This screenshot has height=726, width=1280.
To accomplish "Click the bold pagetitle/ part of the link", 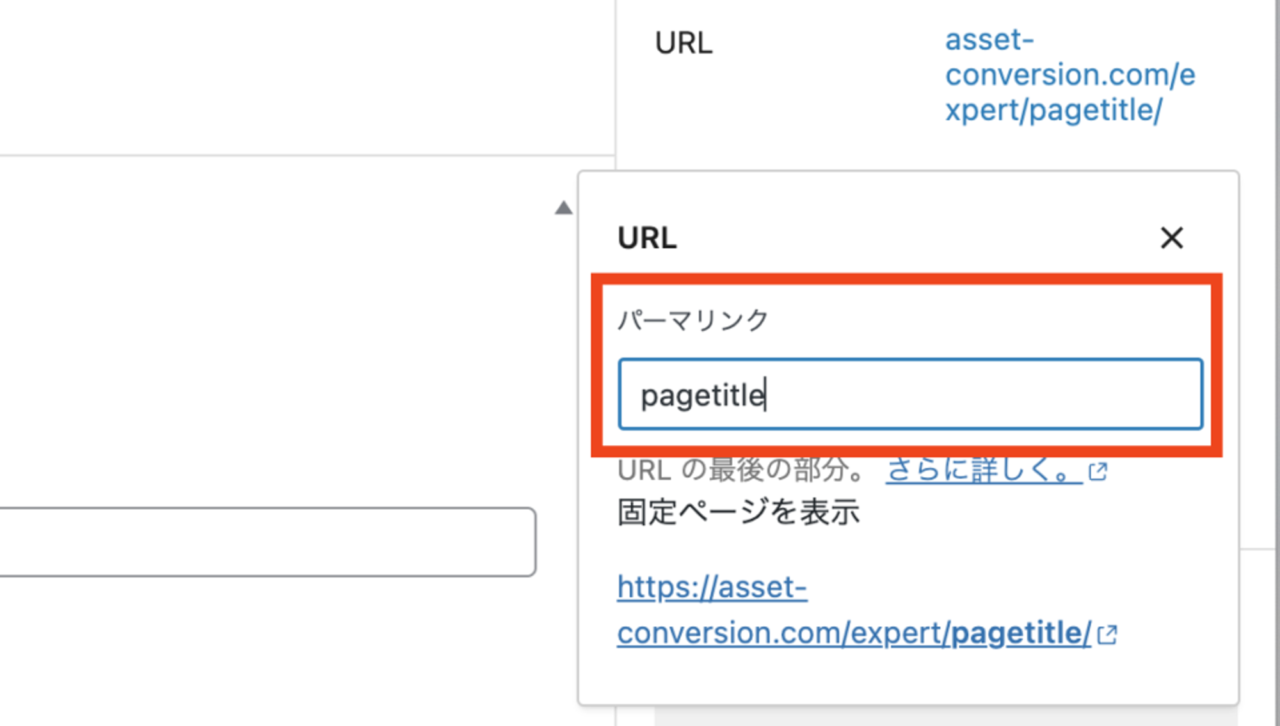I will point(1020,633).
